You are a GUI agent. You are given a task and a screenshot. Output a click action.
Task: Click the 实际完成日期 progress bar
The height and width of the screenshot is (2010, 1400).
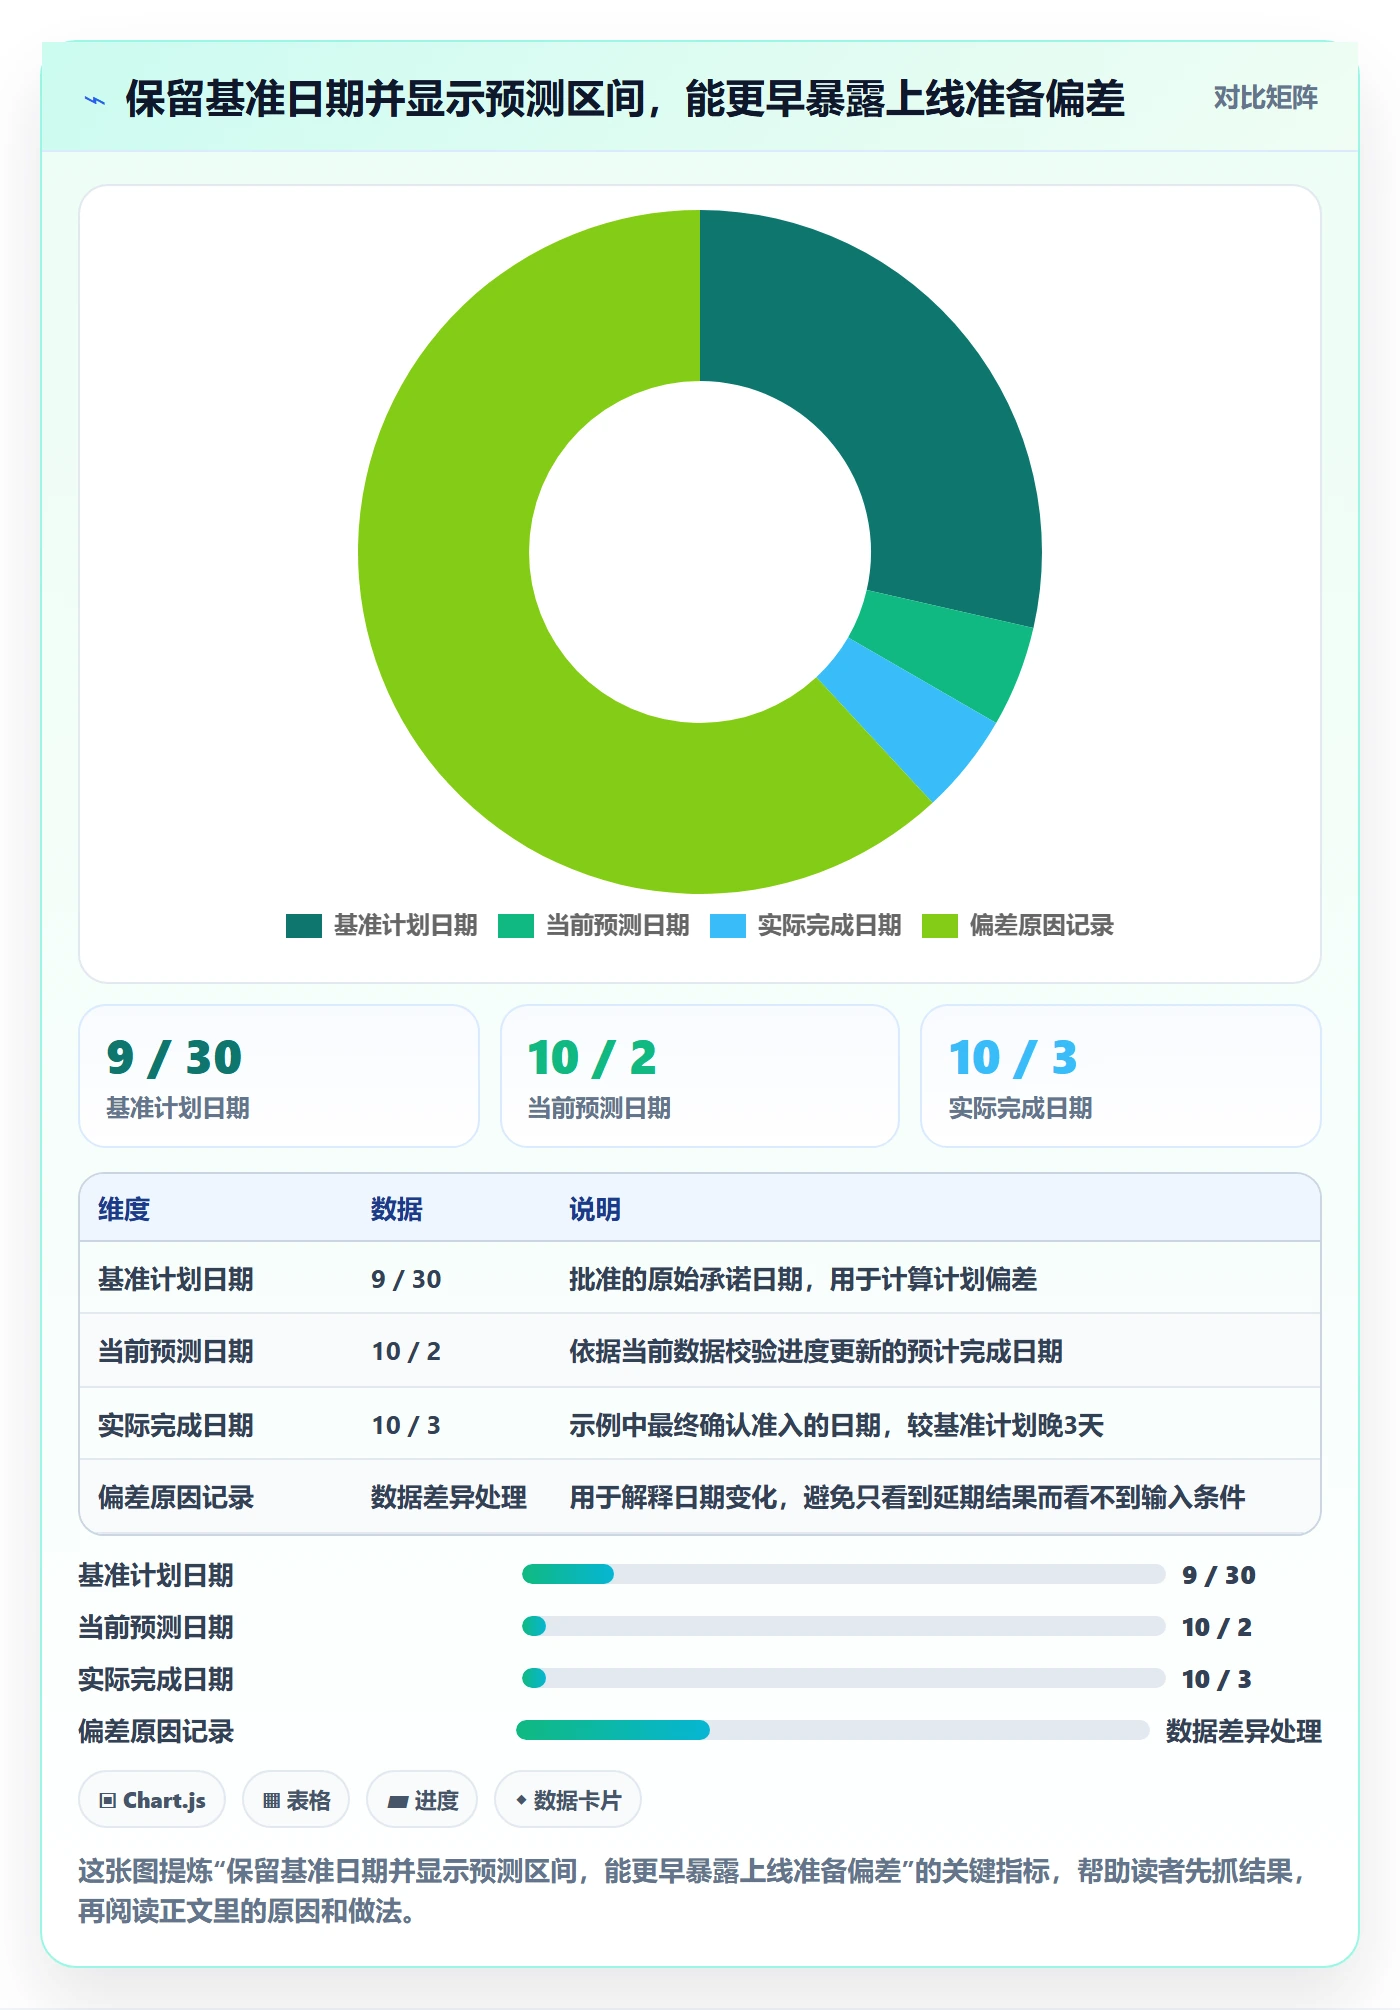tap(843, 1678)
